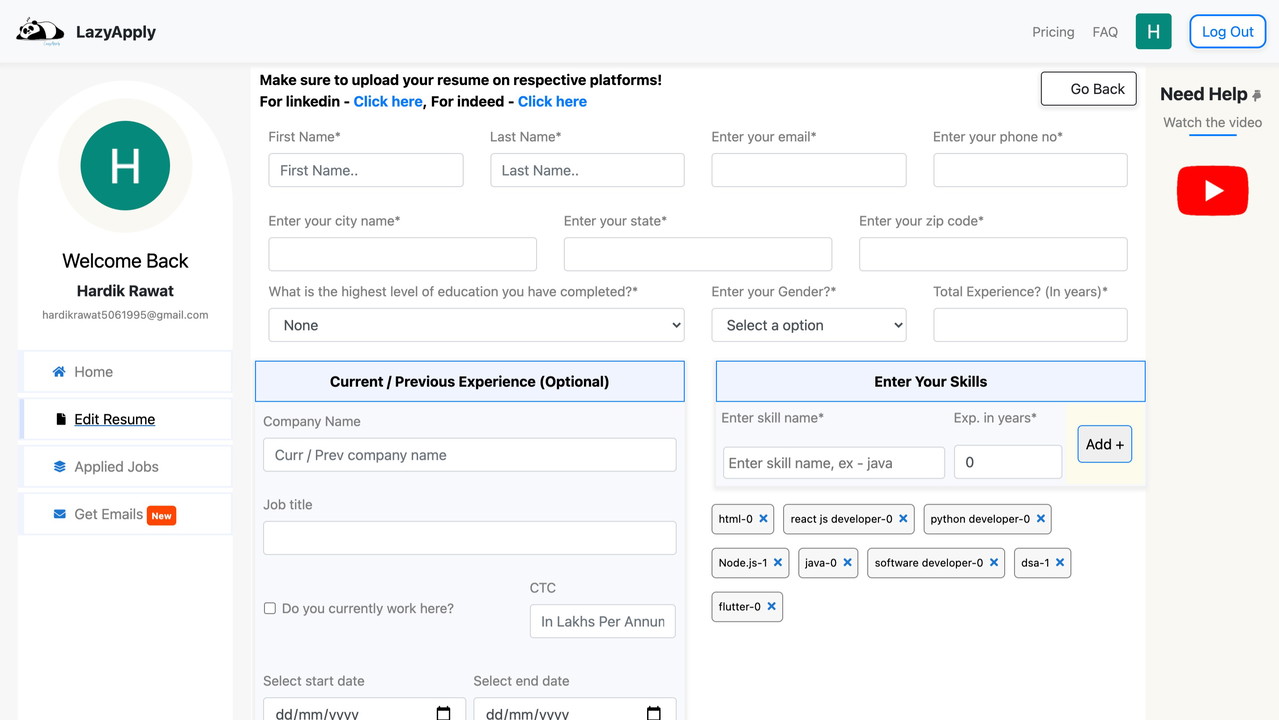Open the end date picker

tap(653, 712)
